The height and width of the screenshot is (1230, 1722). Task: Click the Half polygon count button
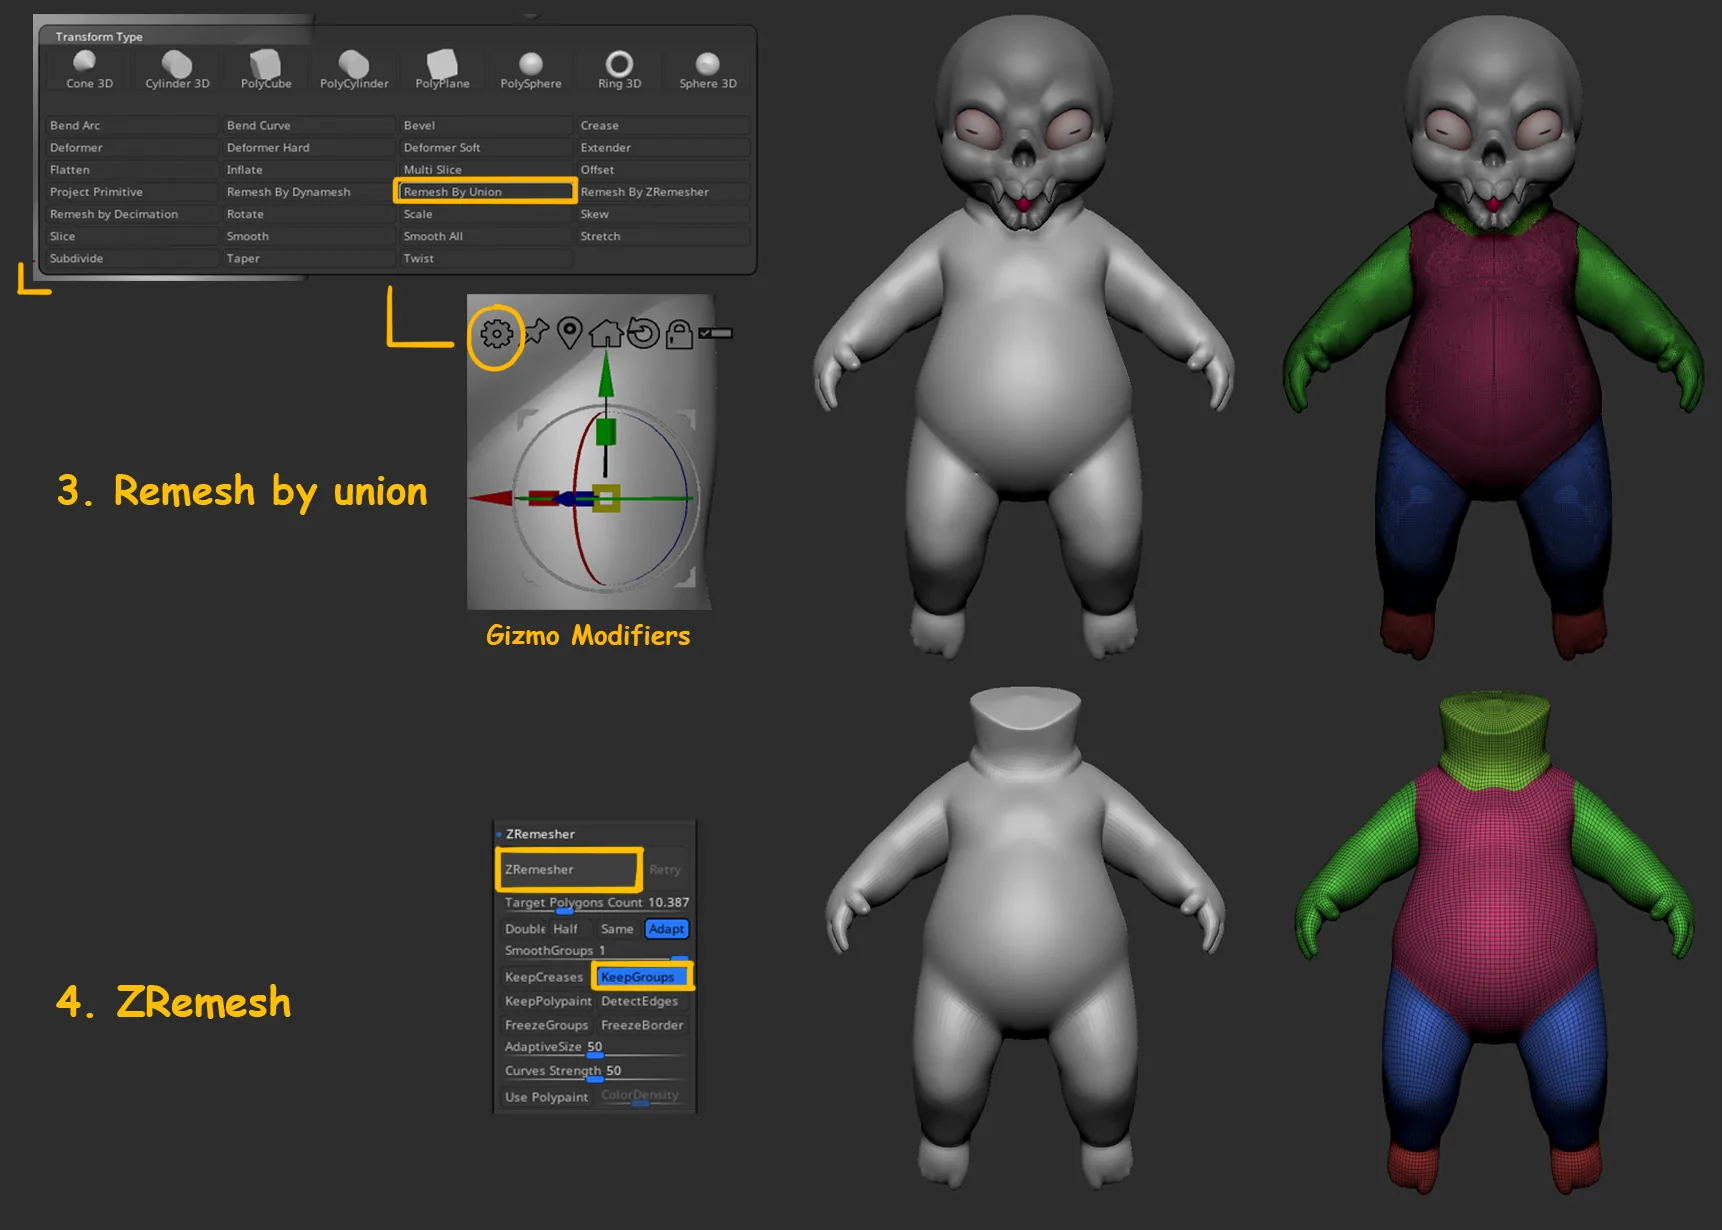click(565, 929)
